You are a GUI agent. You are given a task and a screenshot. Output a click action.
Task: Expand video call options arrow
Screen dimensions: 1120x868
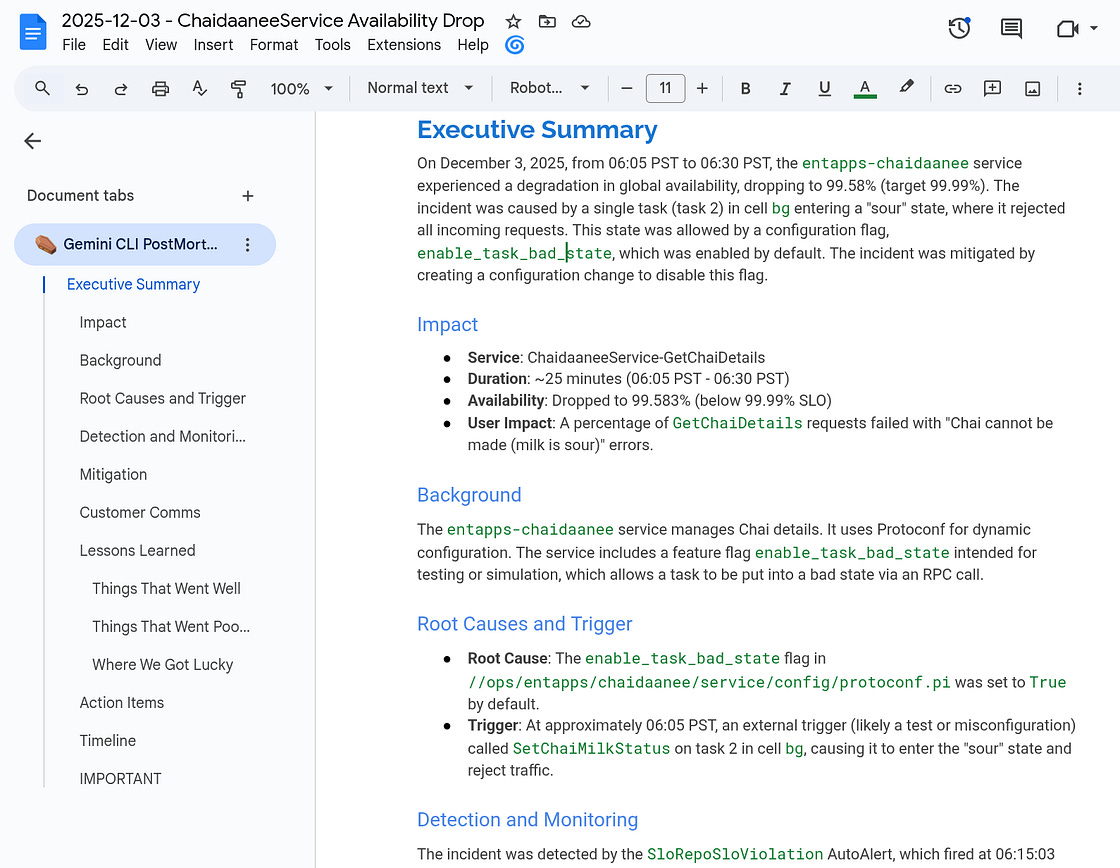point(1094,29)
